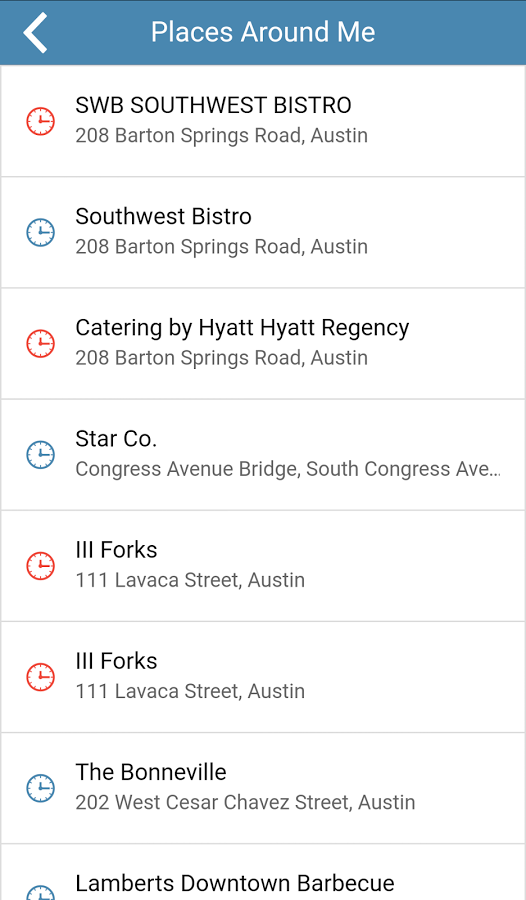Image resolution: width=526 pixels, height=900 pixels.
Task: Open SWB SOUTHWEST BISTRO listing
Action: pyautogui.click(x=263, y=121)
